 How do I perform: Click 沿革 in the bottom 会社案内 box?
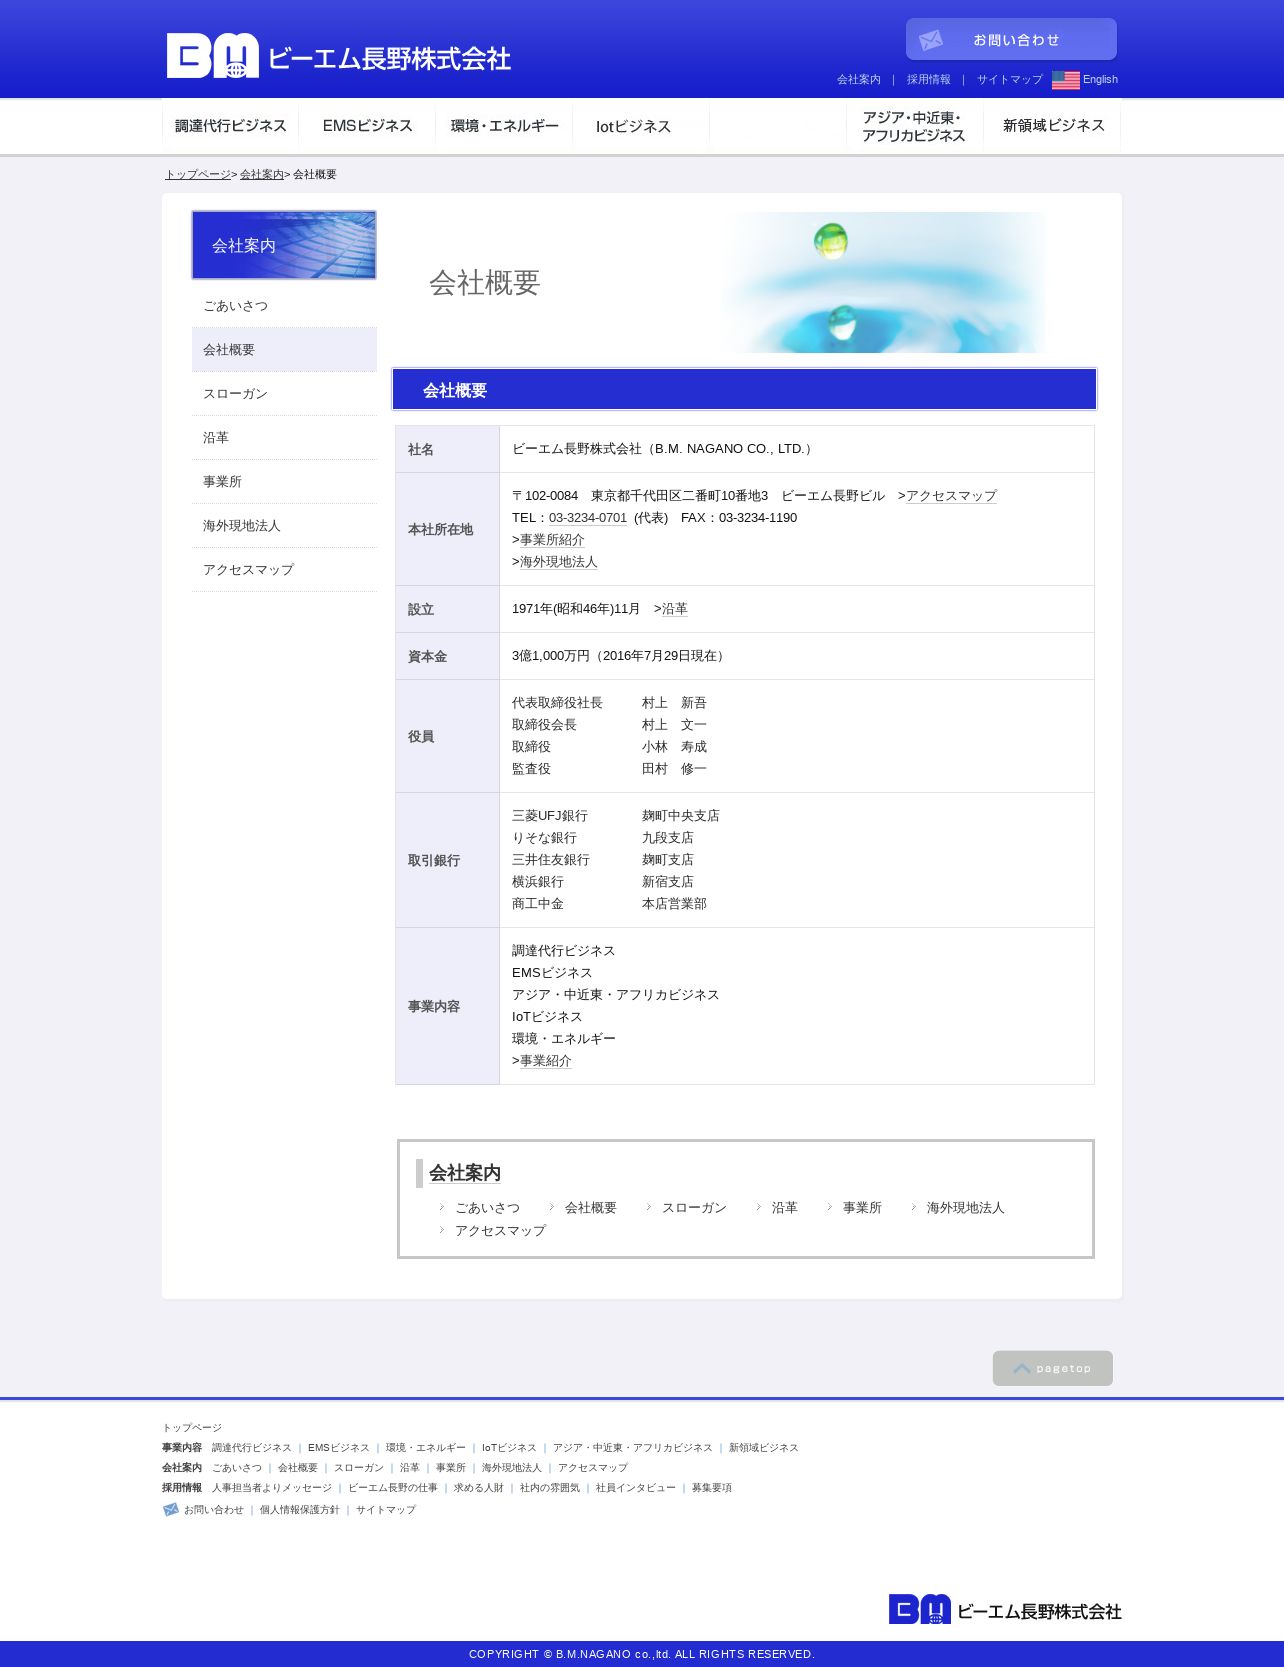tap(785, 1208)
